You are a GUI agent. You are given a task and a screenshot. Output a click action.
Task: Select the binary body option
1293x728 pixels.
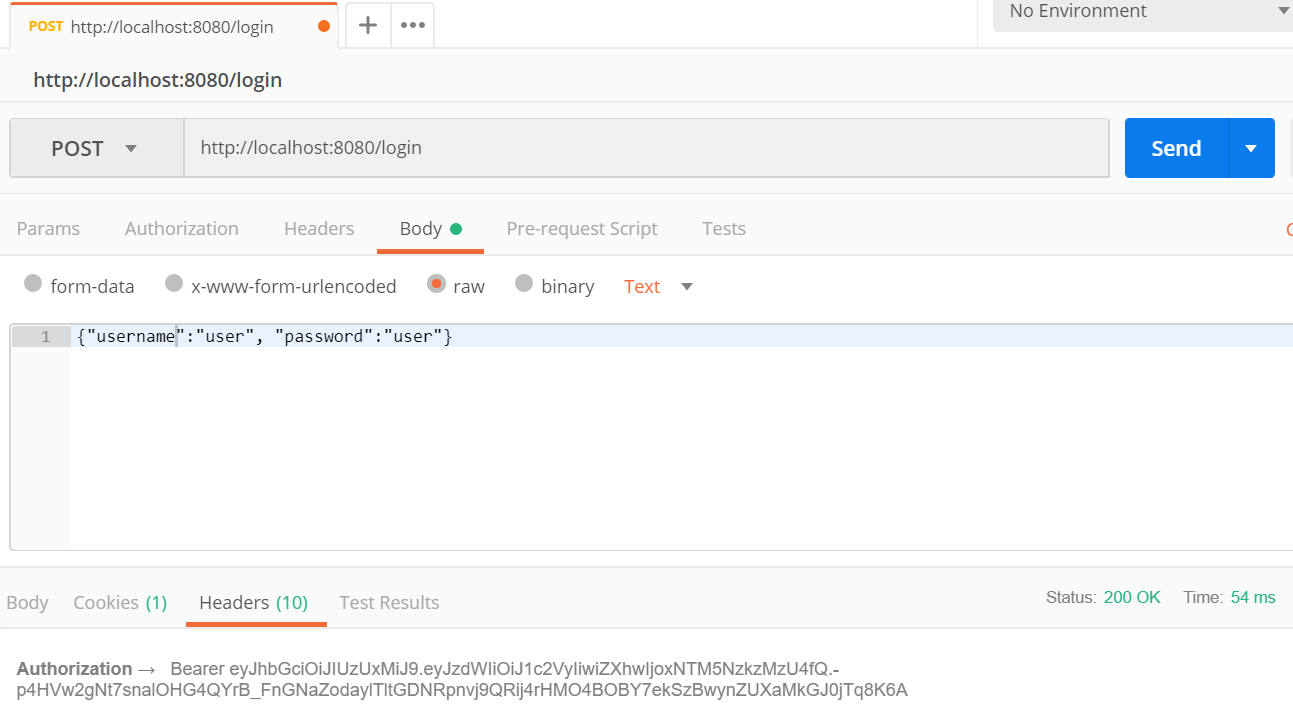[x=524, y=286]
